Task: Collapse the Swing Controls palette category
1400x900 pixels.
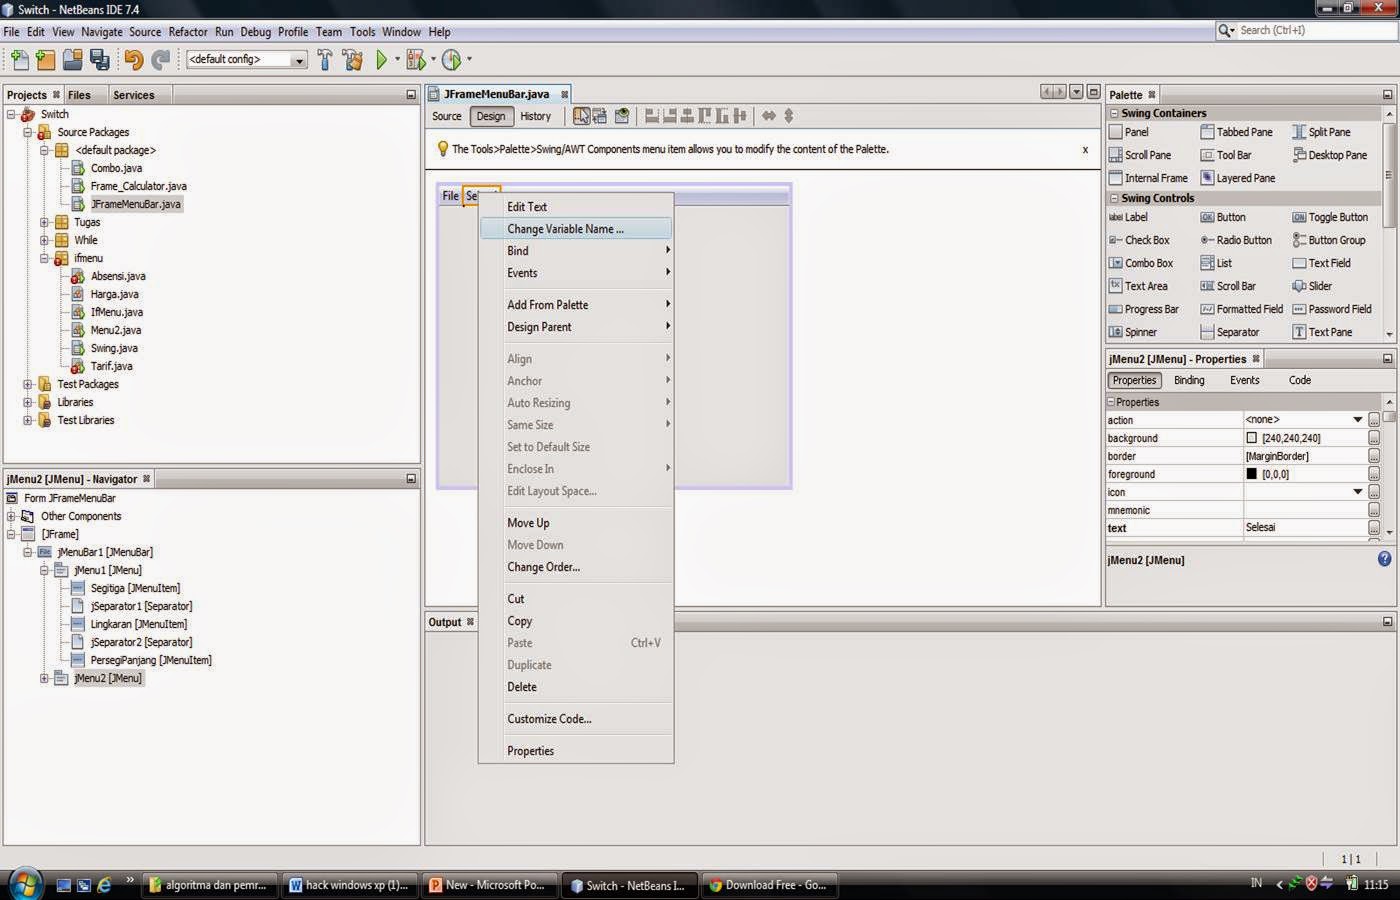Action: point(1113,198)
